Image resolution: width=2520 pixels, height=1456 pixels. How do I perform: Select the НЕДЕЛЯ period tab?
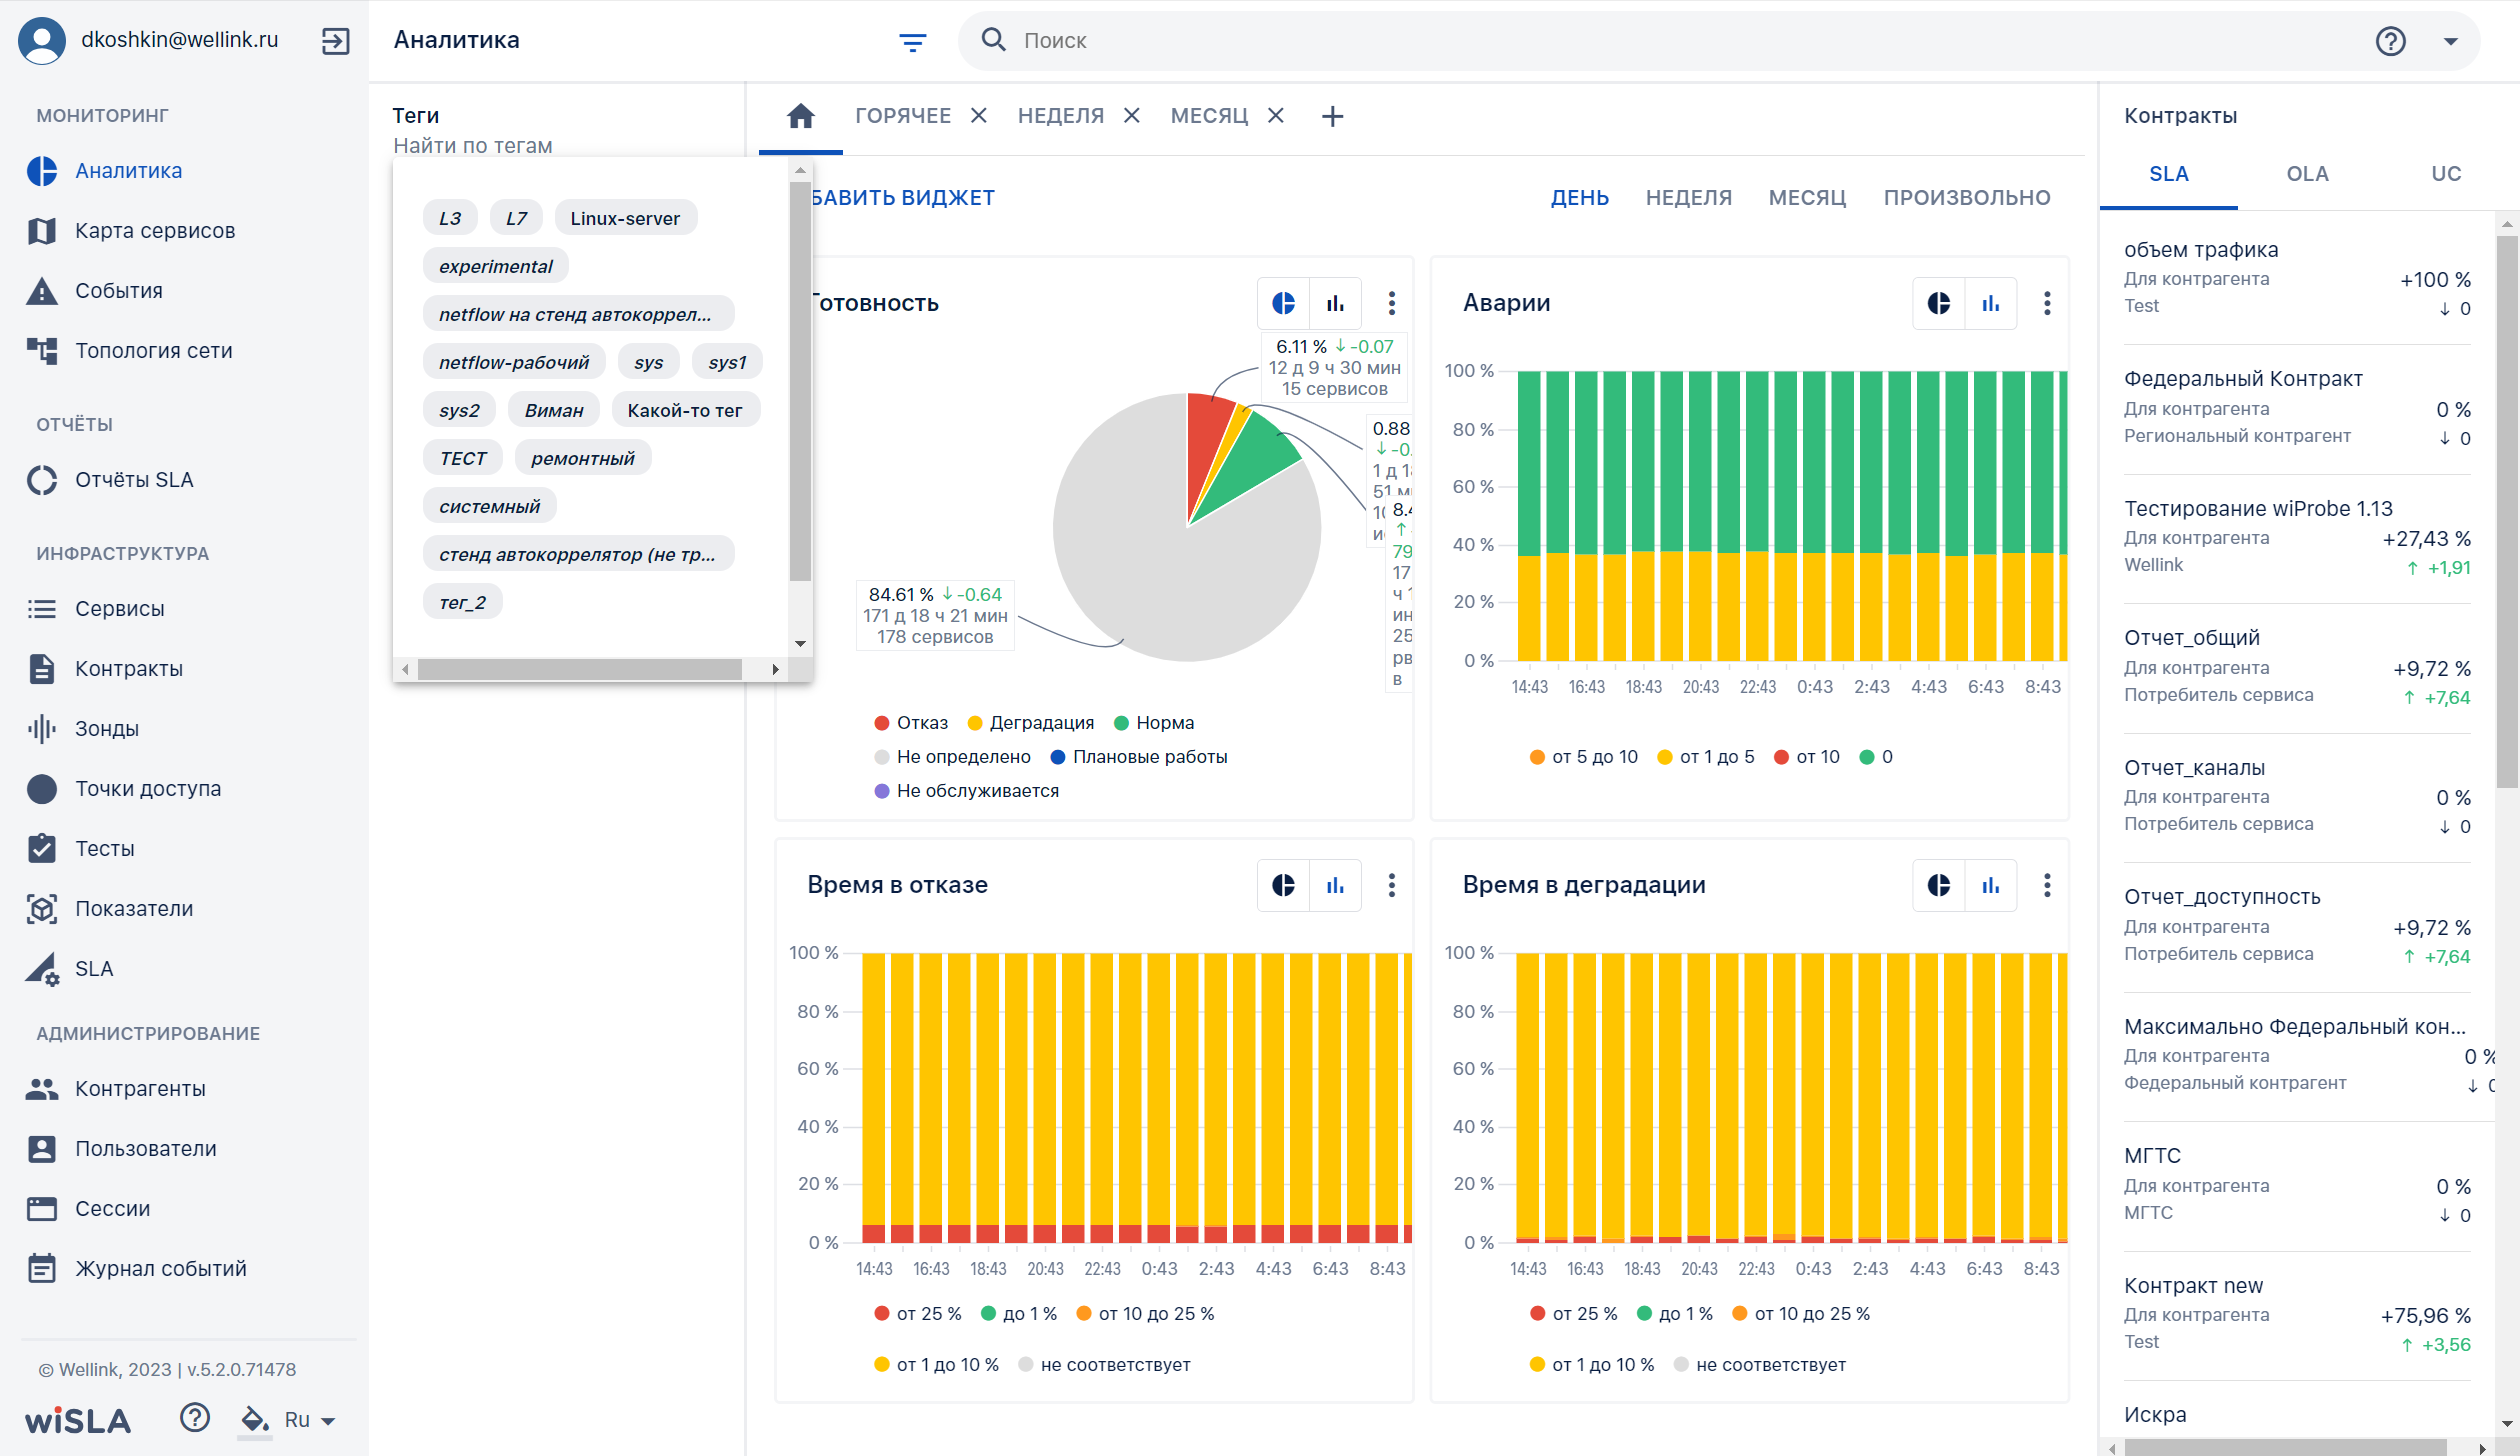click(1689, 197)
